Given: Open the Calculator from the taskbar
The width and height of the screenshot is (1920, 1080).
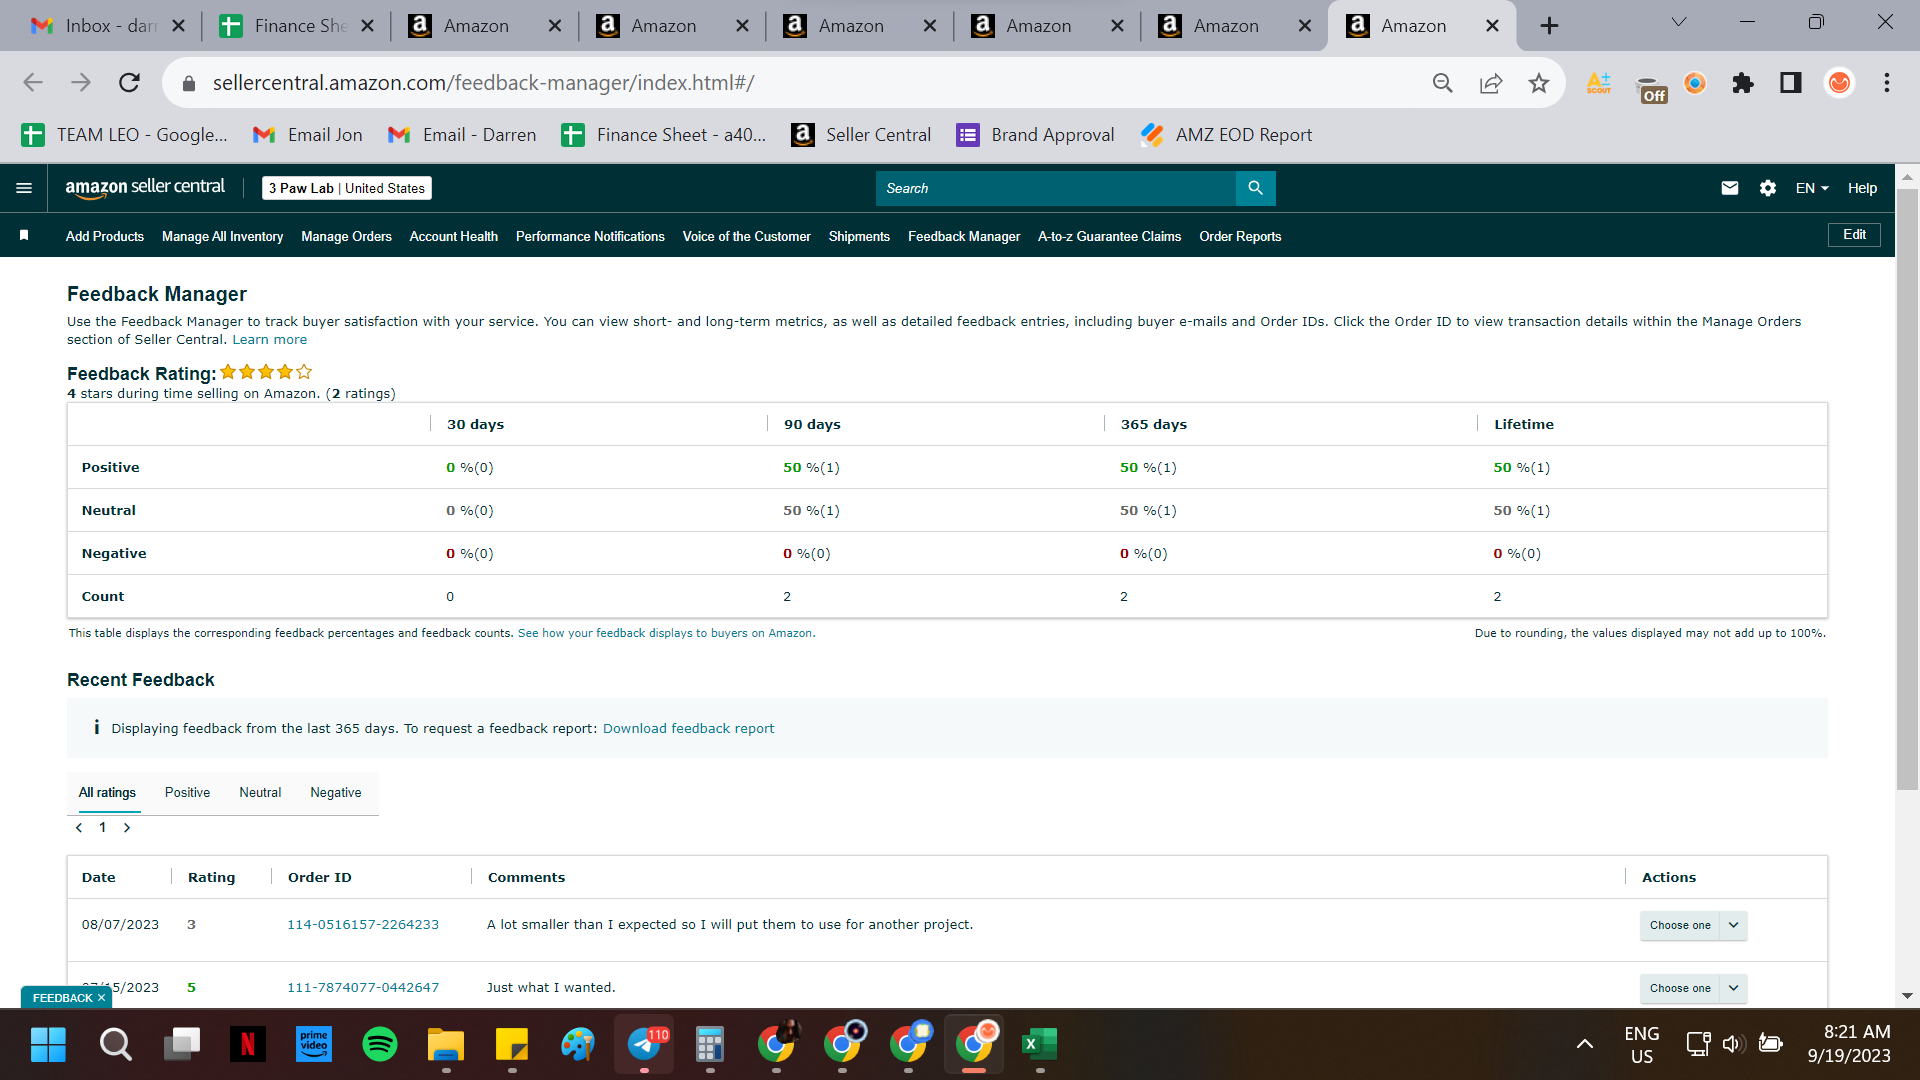Looking at the screenshot, I should point(710,1045).
